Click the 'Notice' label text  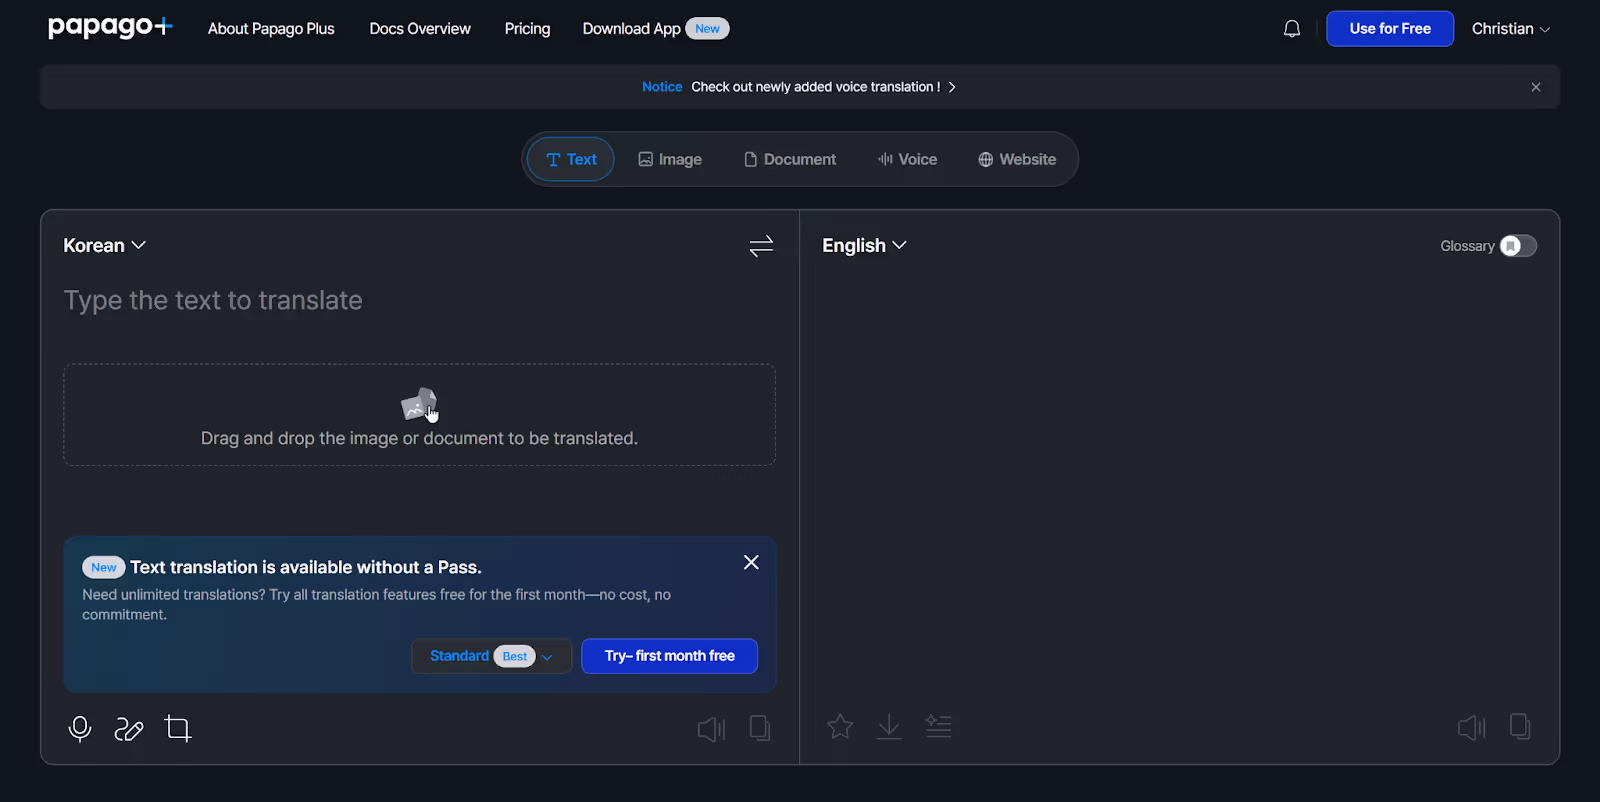tap(662, 87)
